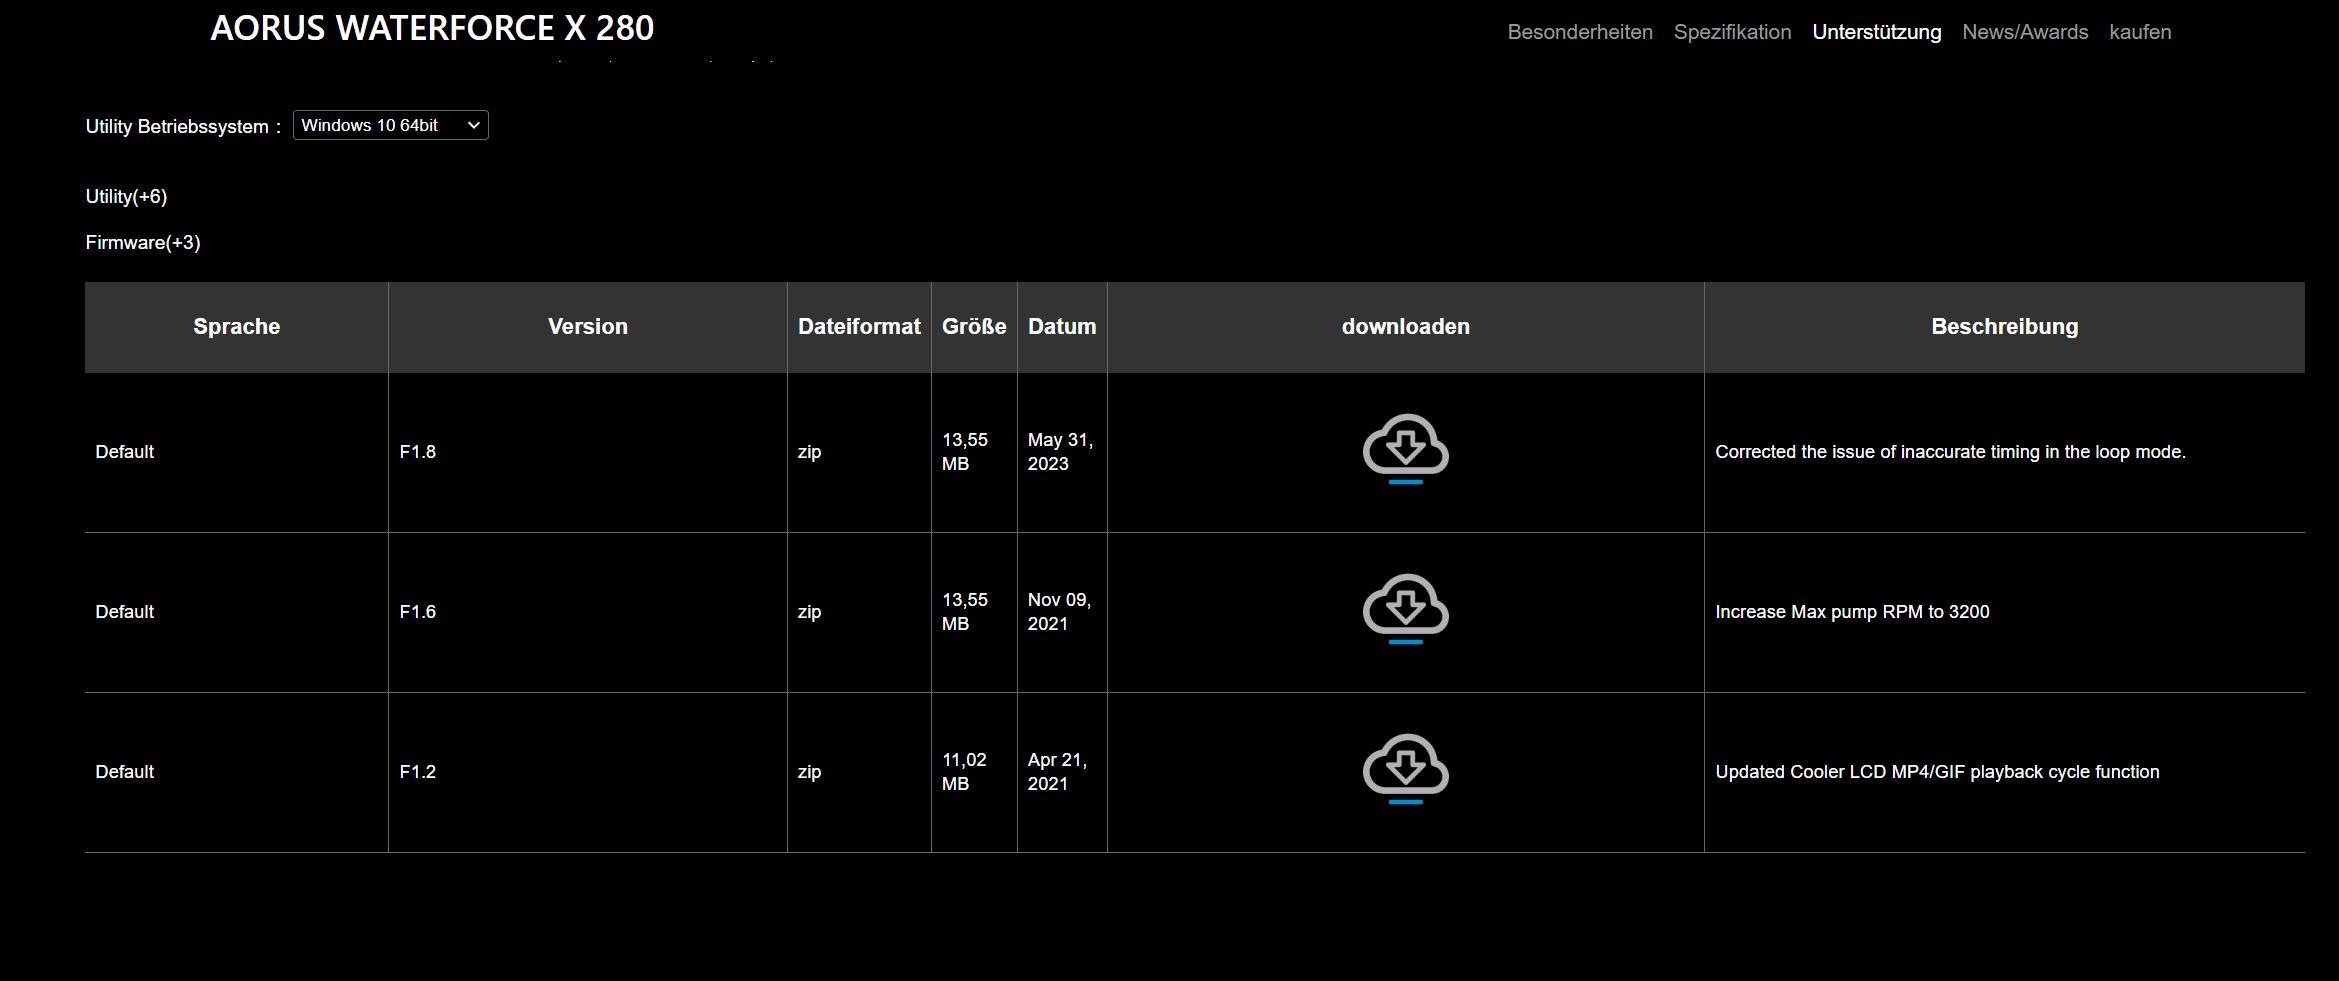Open the kaufen link

(2140, 32)
